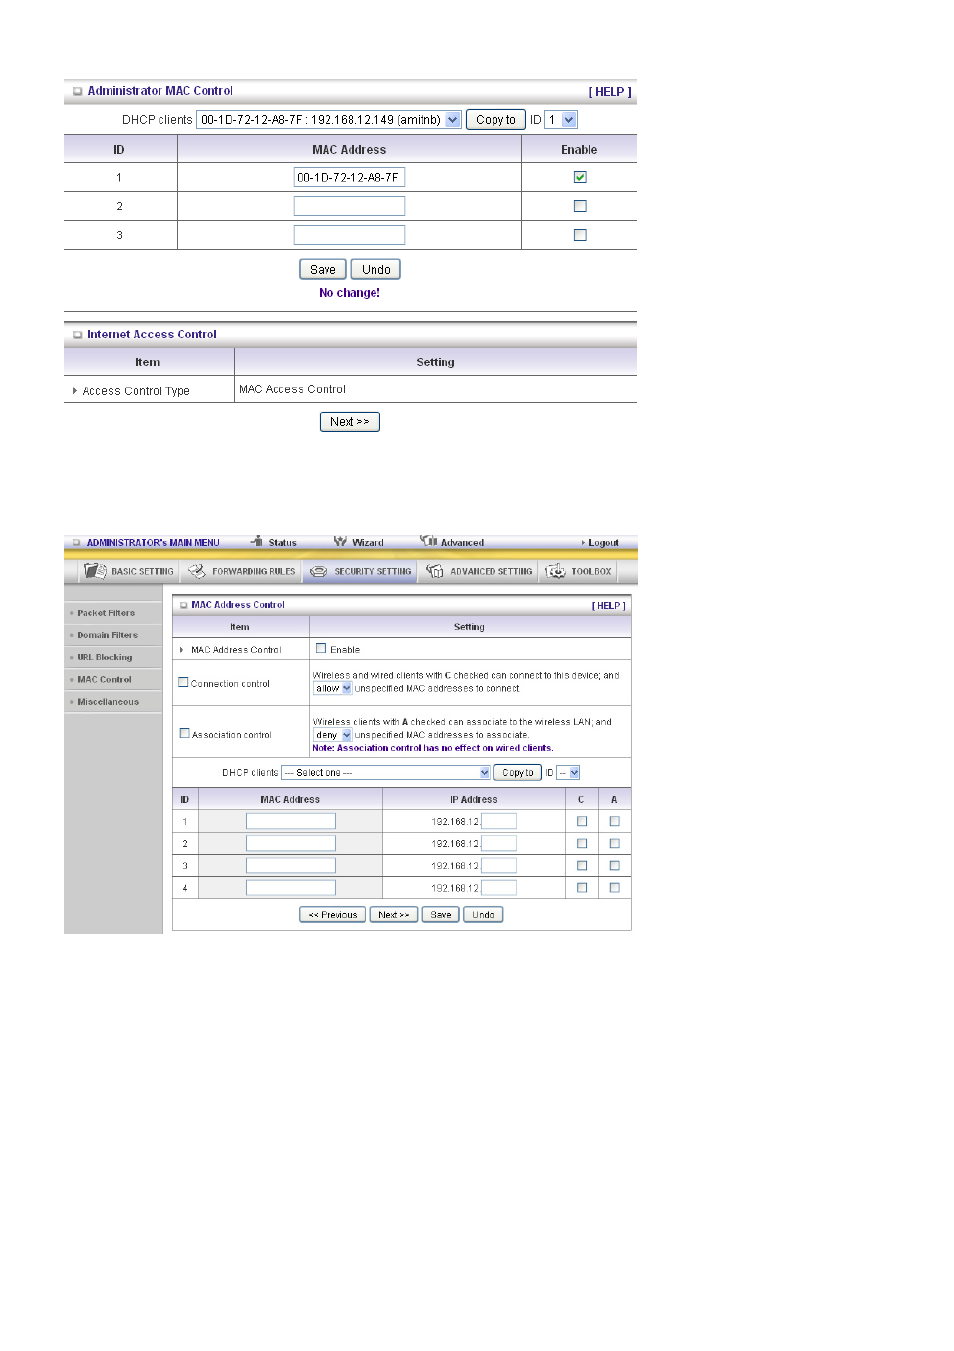The image size is (954, 1351).
Task: Click the Status icon in the main menu
Action: (x=257, y=541)
